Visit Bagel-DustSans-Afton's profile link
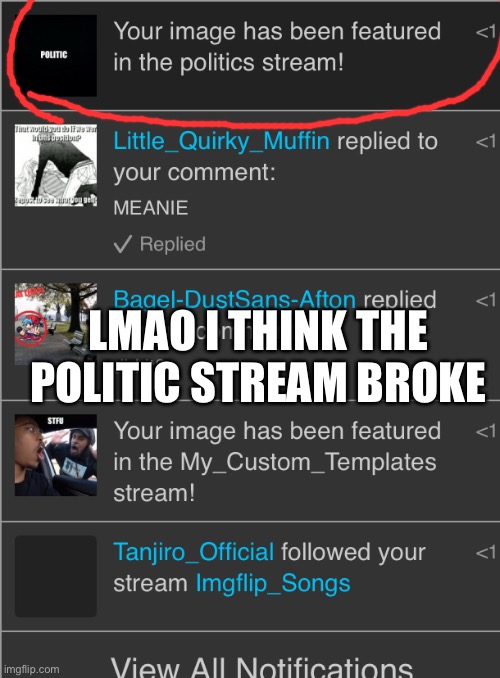The width and height of the screenshot is (500, 678). pyautogui.click(x=234, y=298)
